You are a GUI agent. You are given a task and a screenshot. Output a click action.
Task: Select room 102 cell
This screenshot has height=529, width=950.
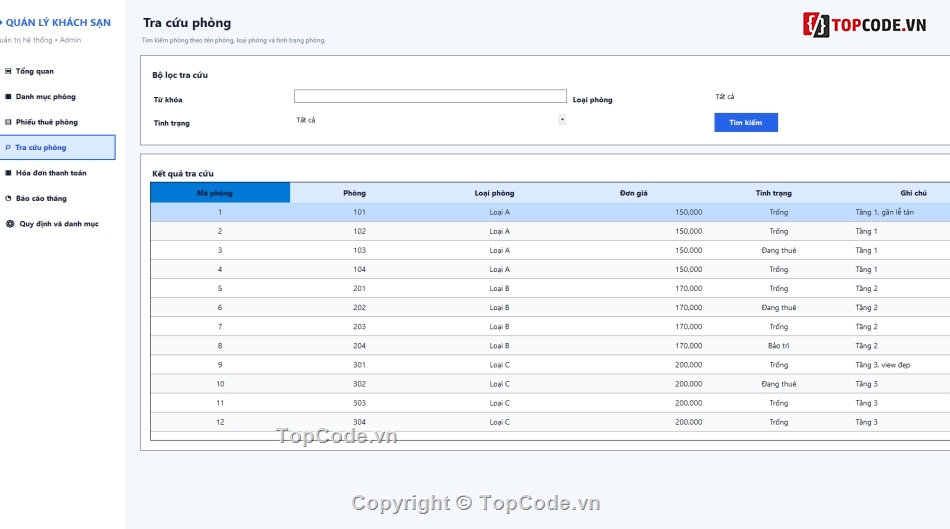359,231
